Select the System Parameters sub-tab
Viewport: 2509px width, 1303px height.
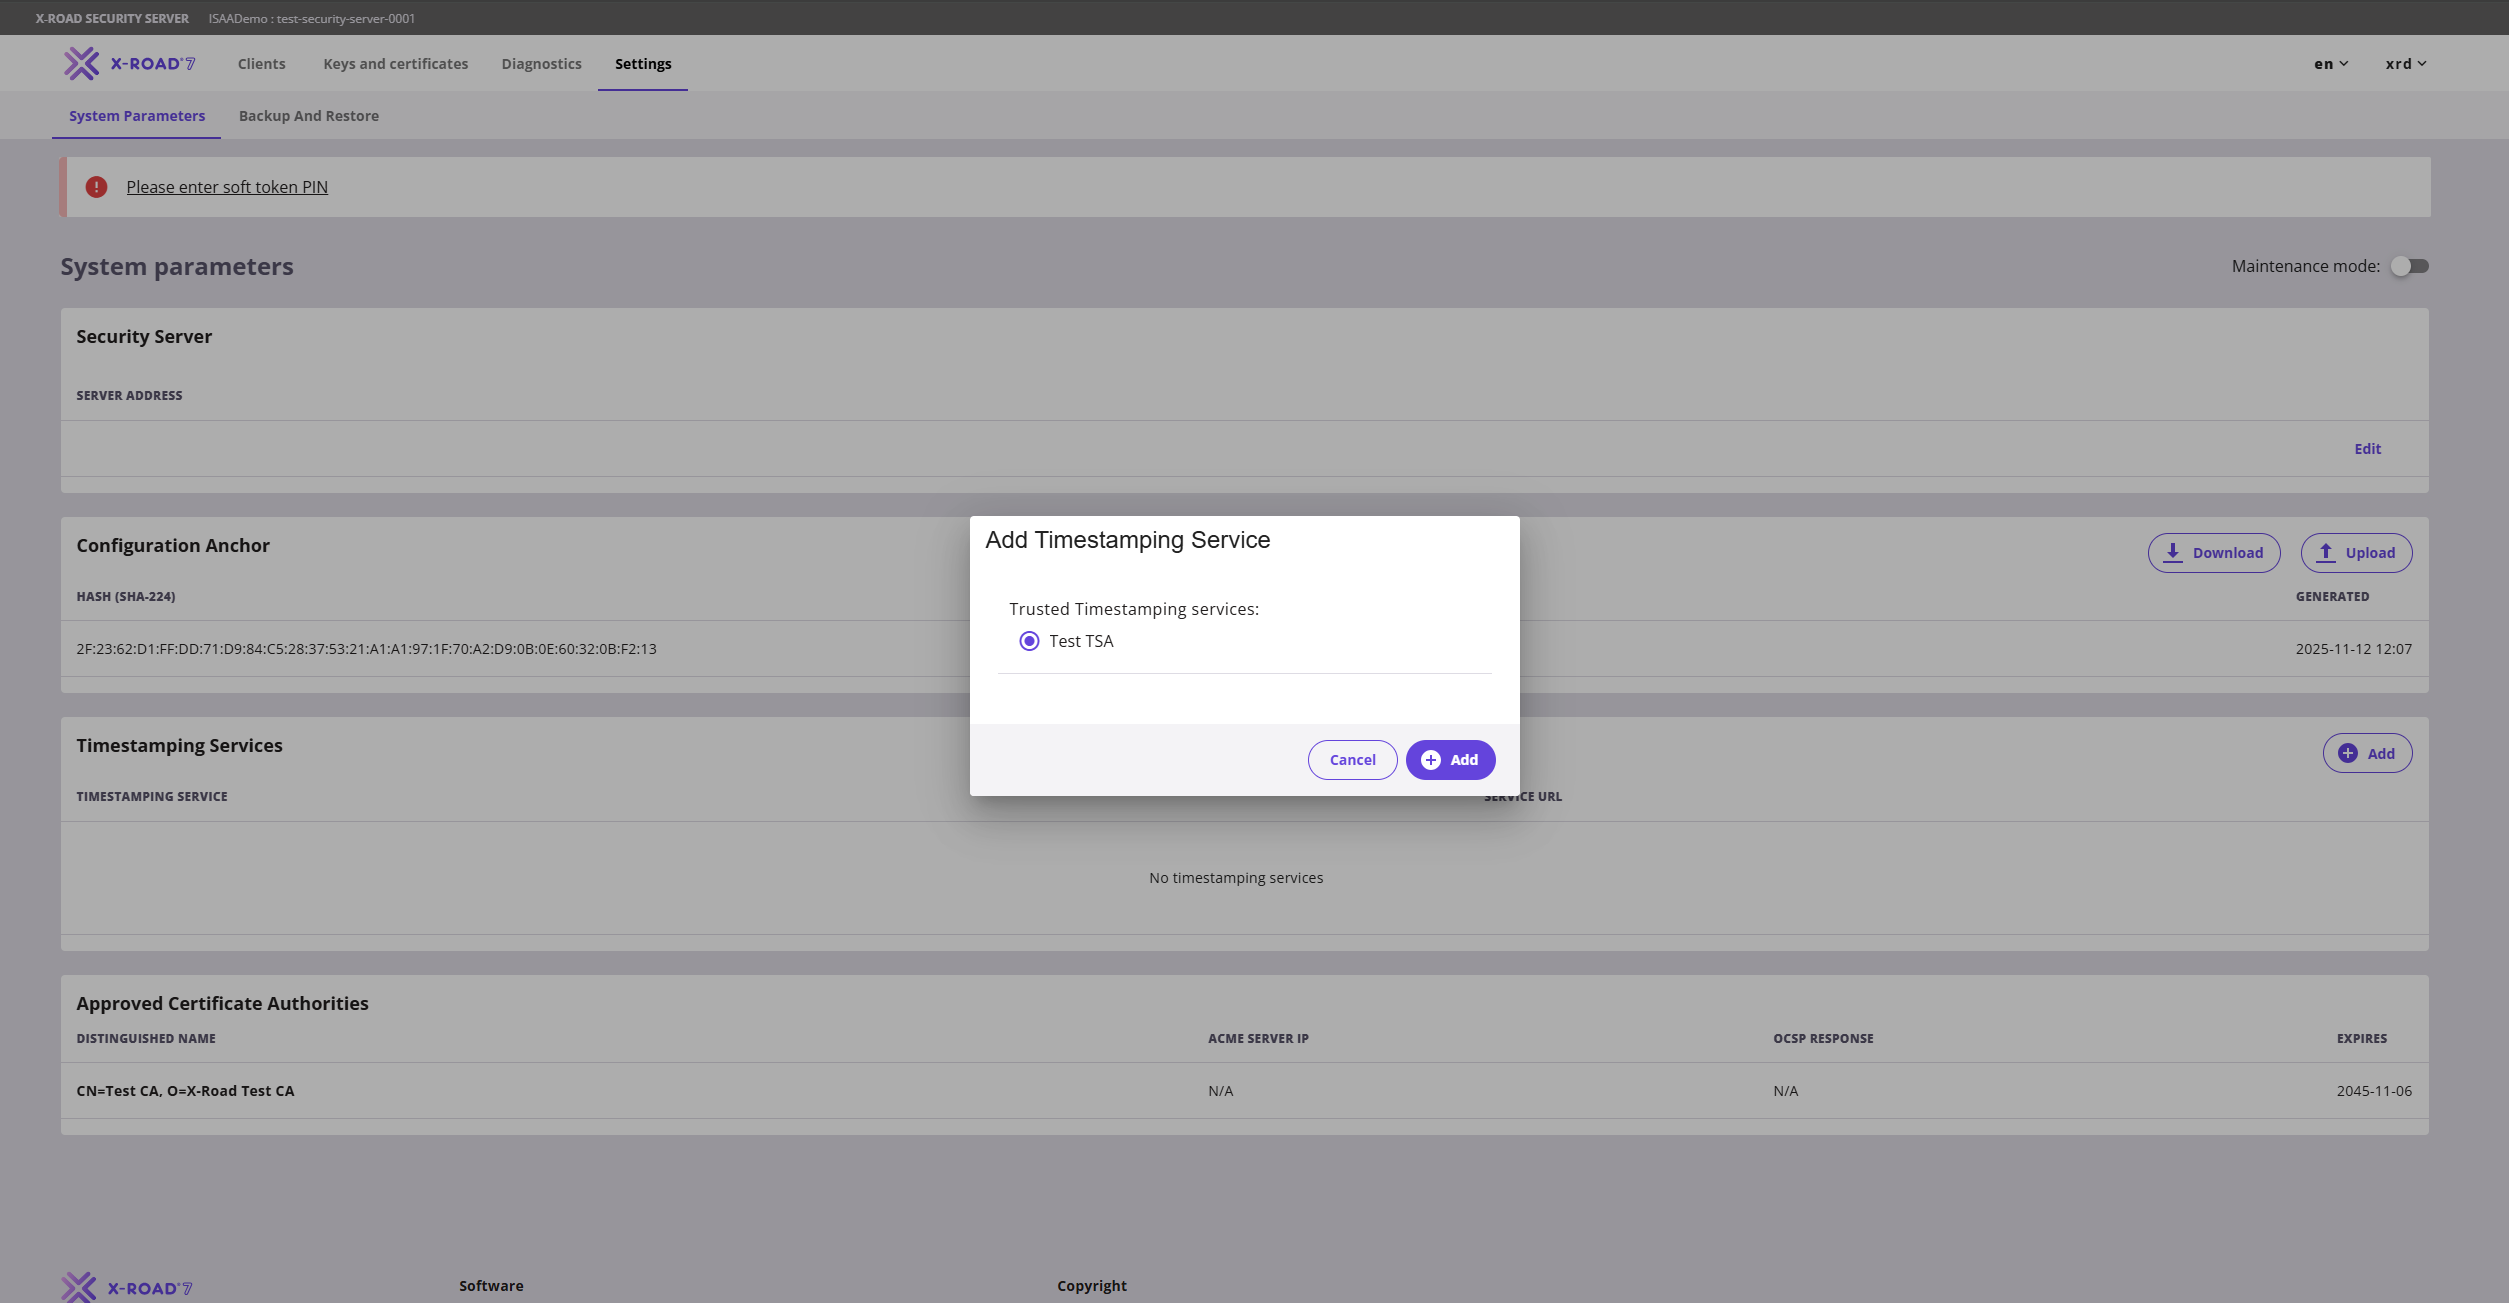click(x=137, y=116)
